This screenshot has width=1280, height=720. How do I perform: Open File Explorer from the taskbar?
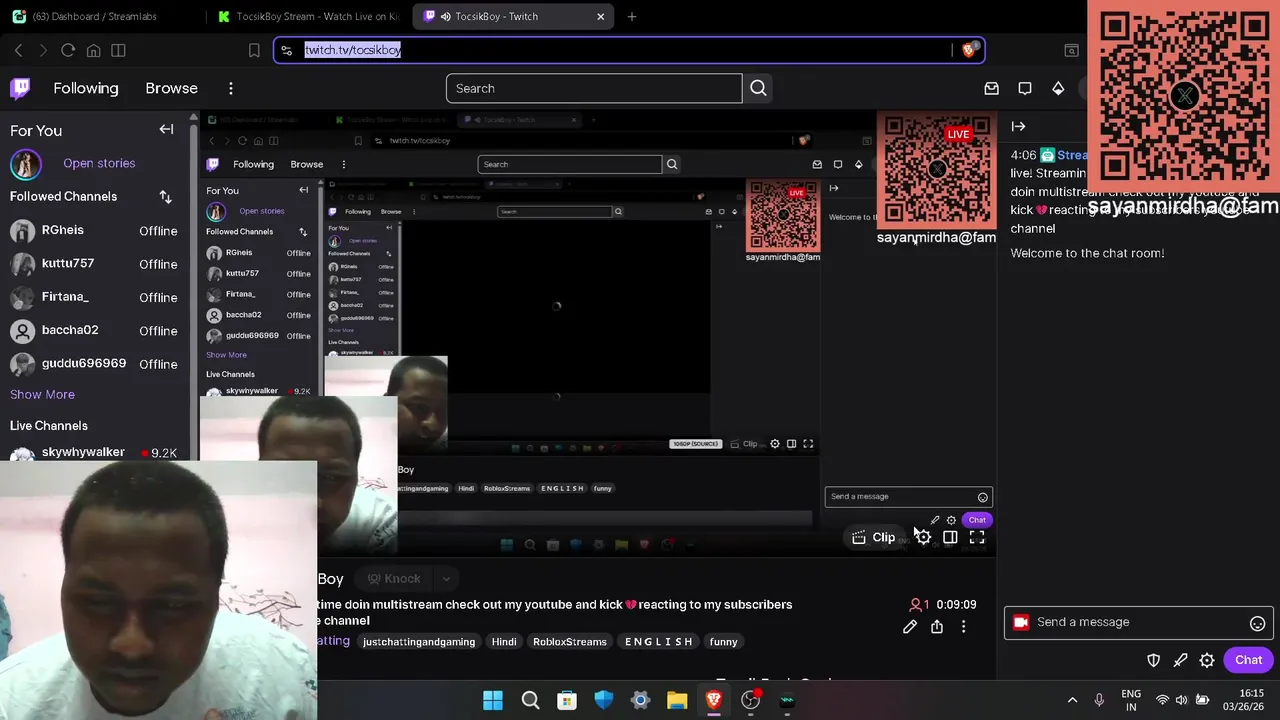pyautogui.click(x=677, y=701)
